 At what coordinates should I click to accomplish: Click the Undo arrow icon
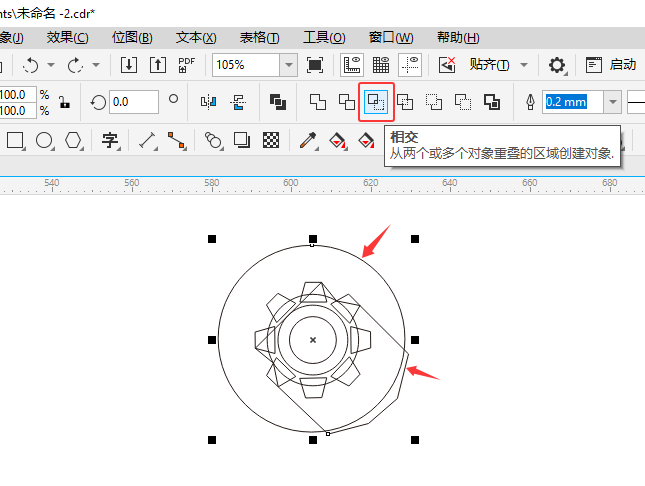31,65
